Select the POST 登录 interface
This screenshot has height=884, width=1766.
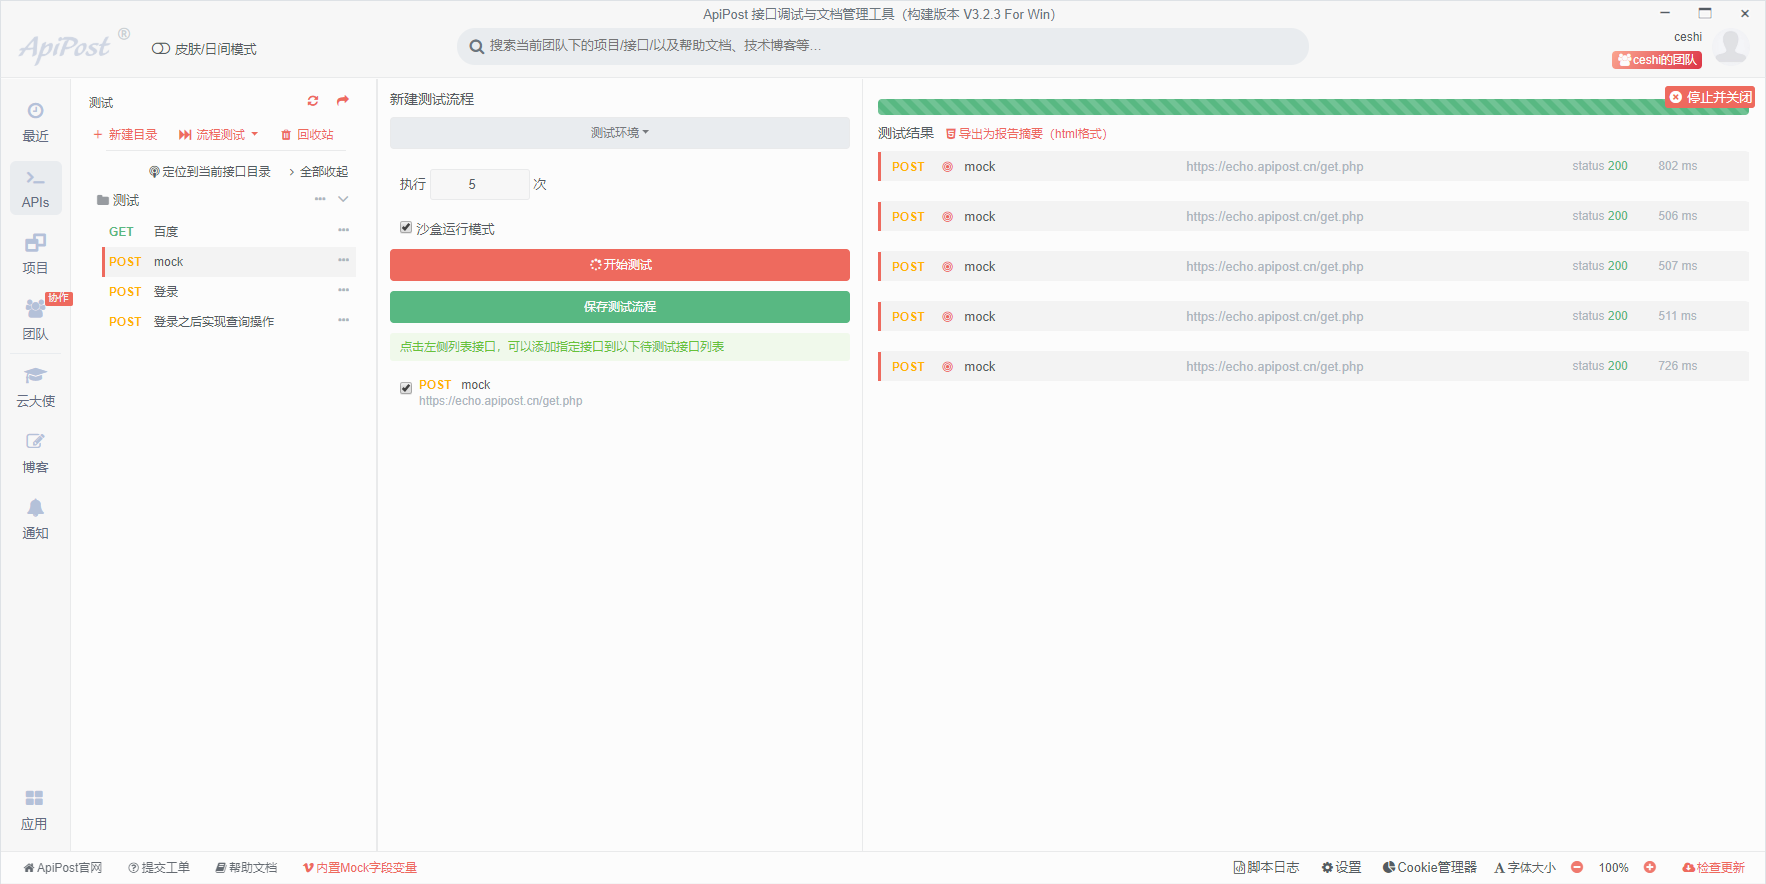coord(229,292)
